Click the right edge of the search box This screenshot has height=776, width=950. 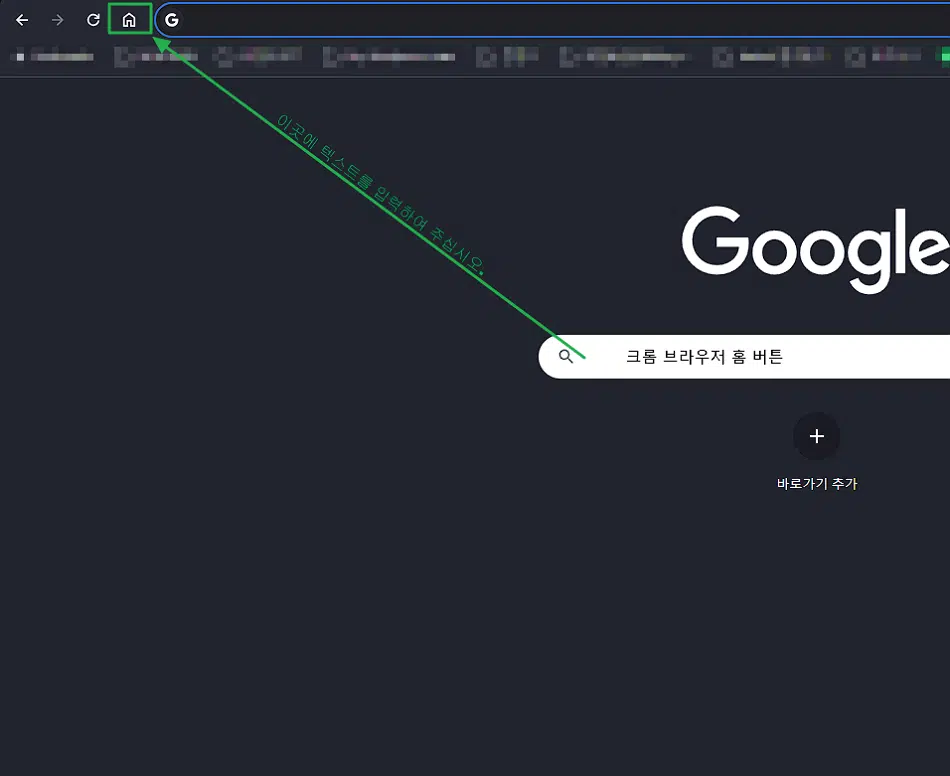(940, 356)
